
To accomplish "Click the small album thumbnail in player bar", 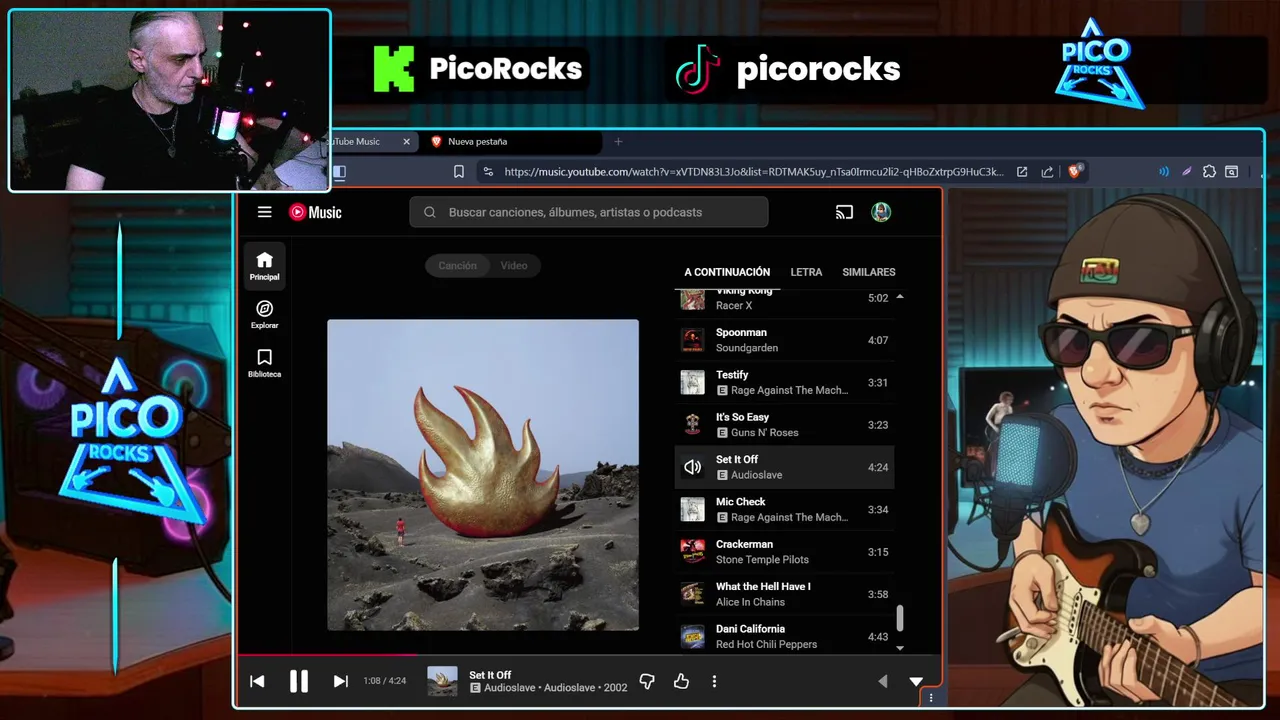I will point(442,681).
